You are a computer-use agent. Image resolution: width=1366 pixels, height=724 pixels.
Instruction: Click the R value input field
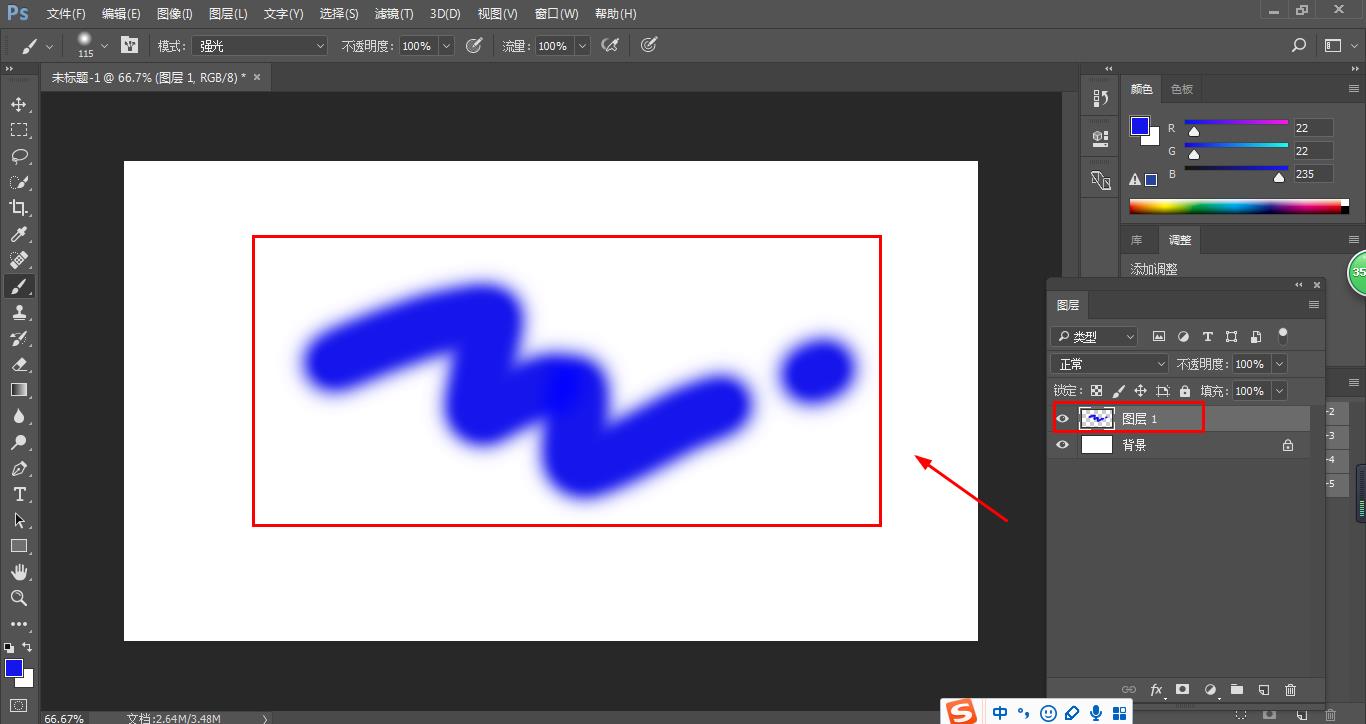pyautogui.click(x=1313, y=128)
